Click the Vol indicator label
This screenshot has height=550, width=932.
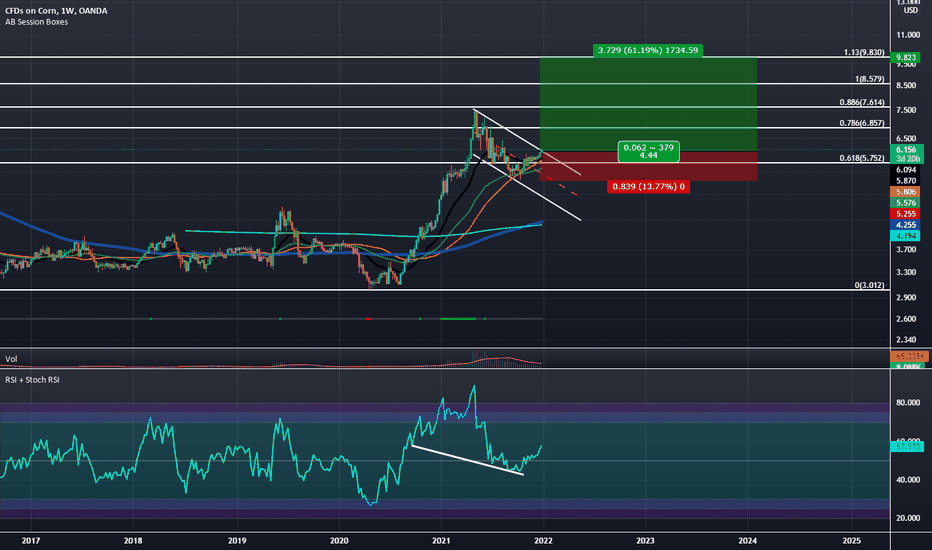(11, 359)
